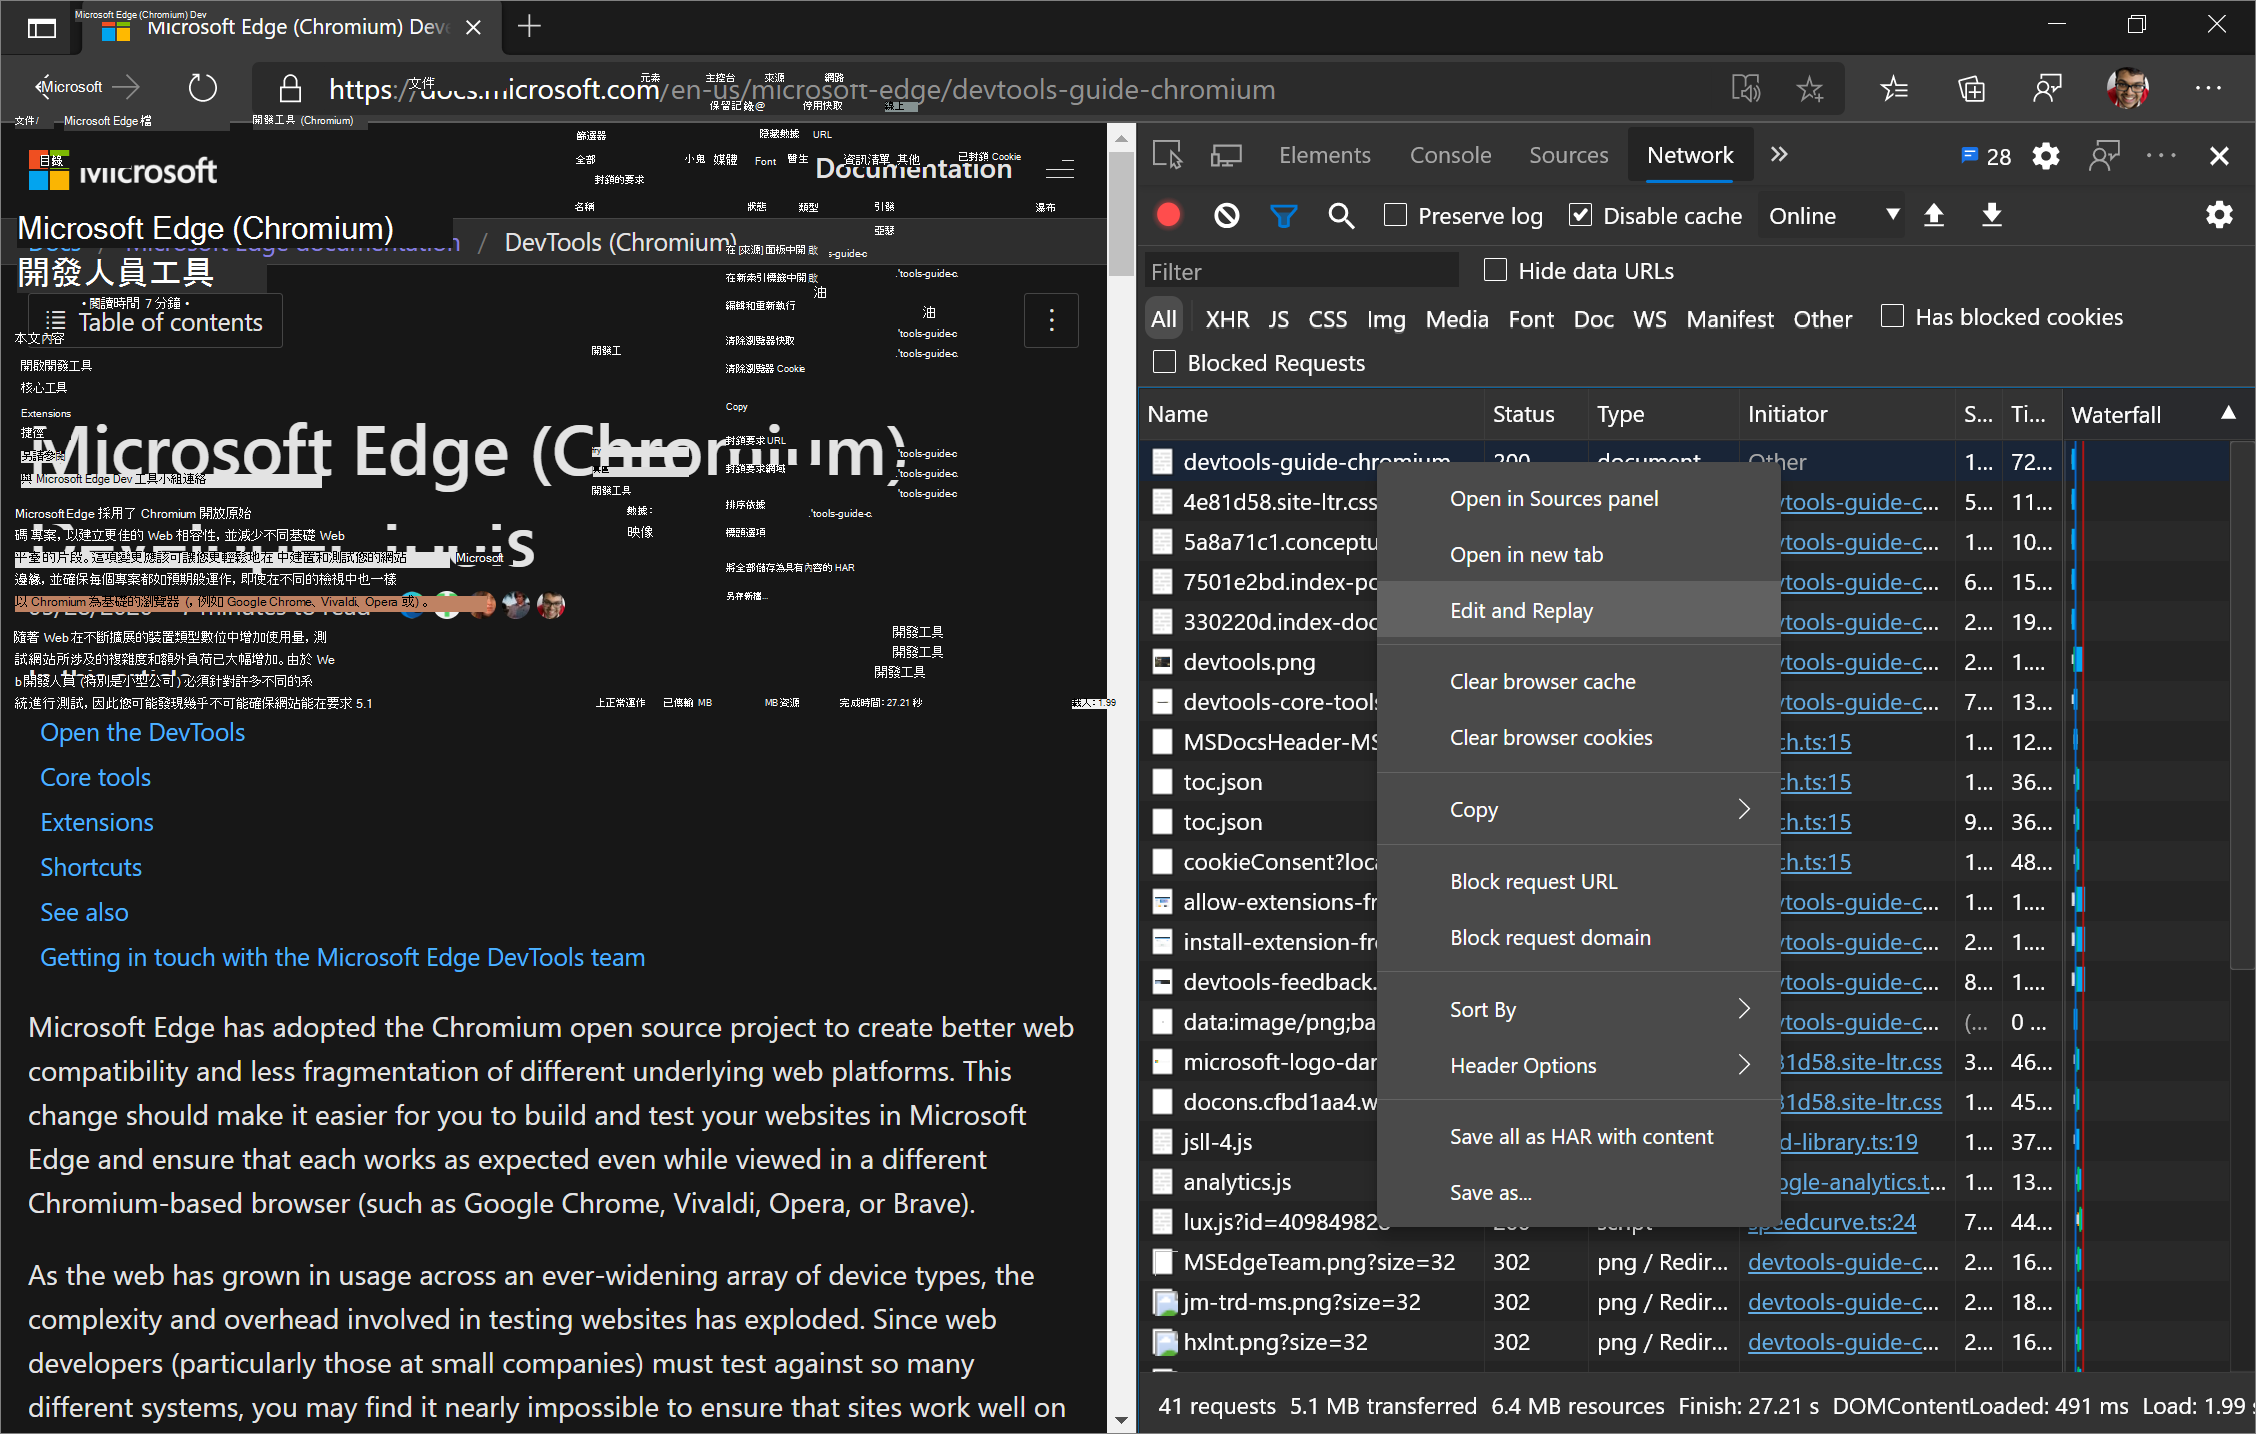The image size is (2256, 1434).
Task: Clear the network log icon
Action: [1226, 215]
